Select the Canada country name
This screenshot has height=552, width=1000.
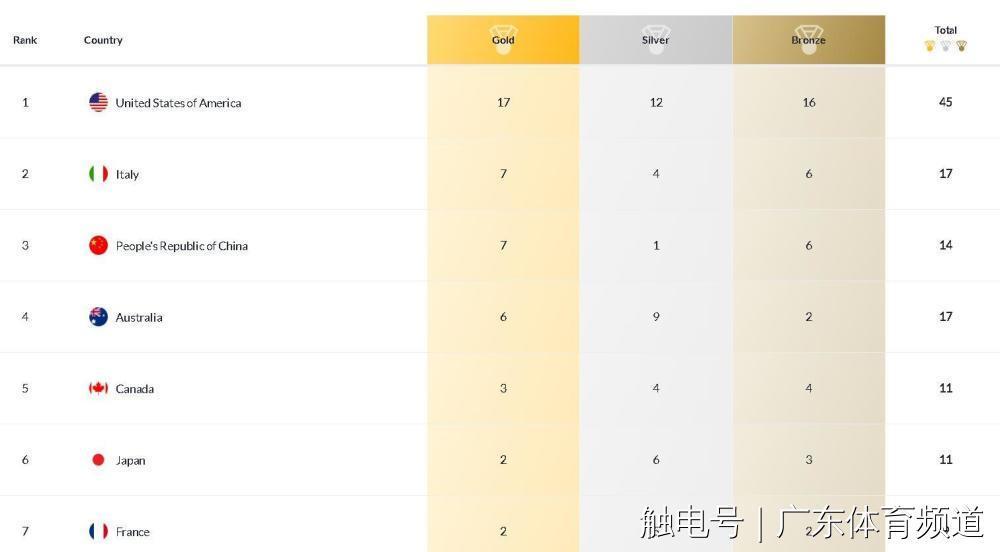point(134,389)
